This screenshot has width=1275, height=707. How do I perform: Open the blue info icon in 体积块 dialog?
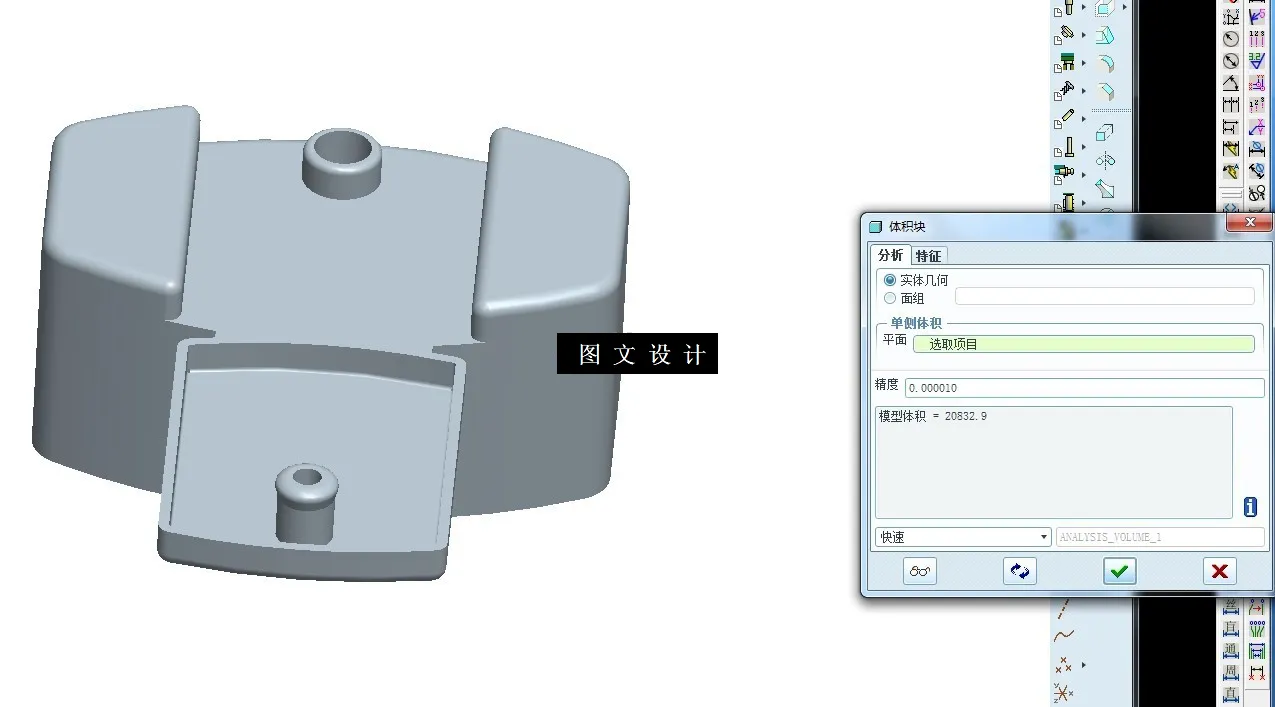pyautogui.click(x=1250, y=507)
